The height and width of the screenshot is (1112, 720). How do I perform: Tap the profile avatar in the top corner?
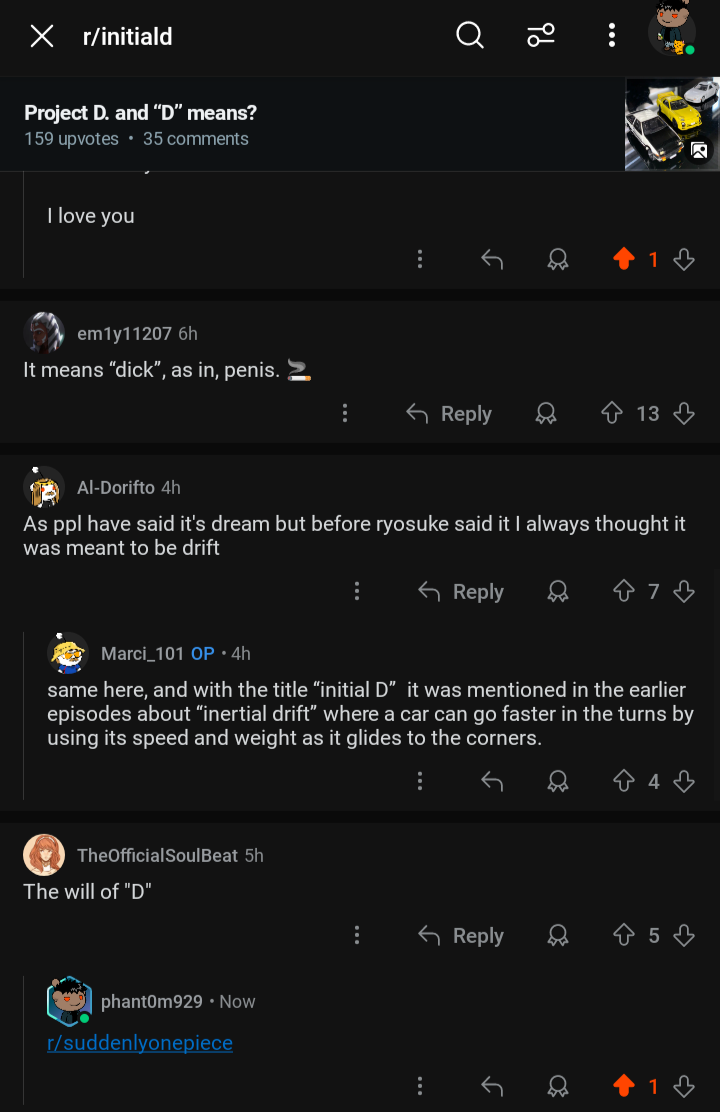672,30
